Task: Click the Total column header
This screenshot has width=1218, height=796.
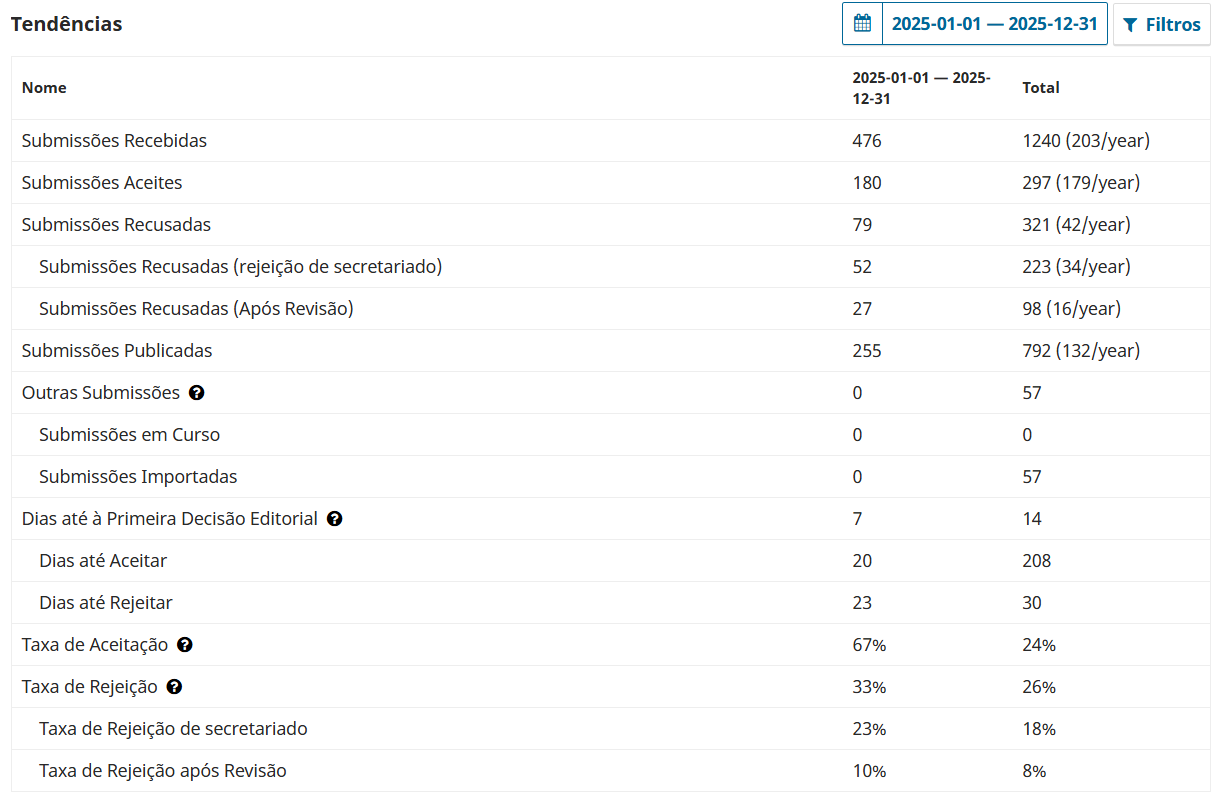Action: point(1041,88)
